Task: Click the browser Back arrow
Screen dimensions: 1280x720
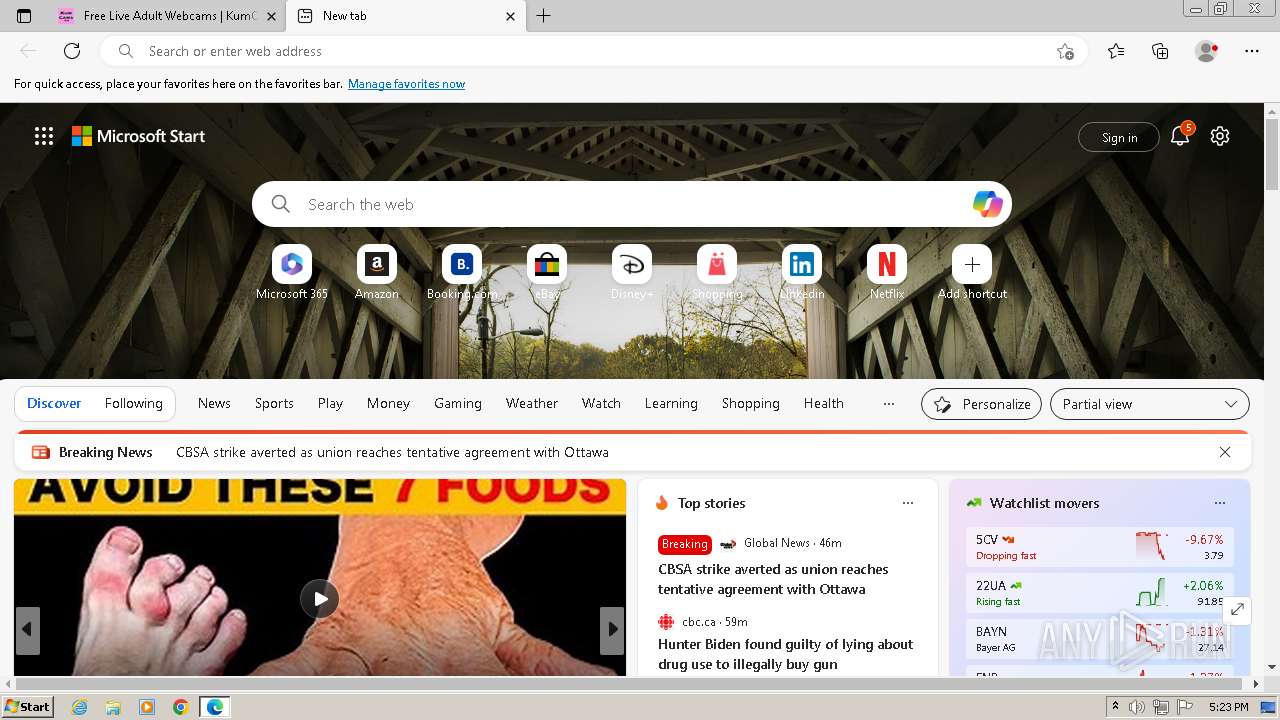Action: [x=28, y=51]
